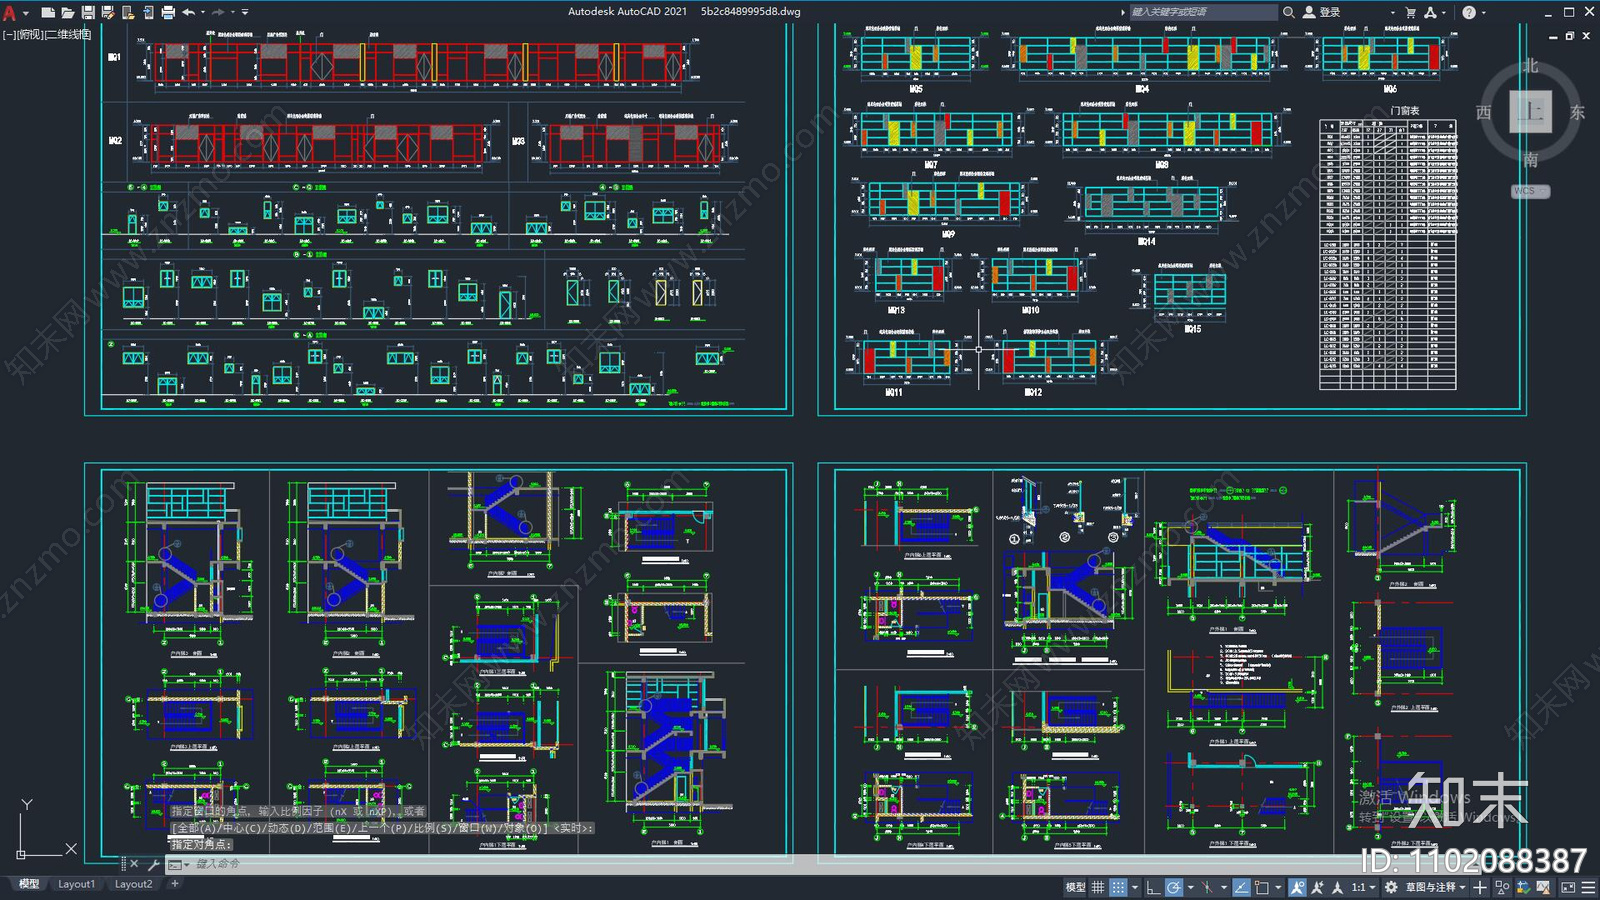
Task: Click the annotation monitor plus icon
Action: click(1480, 887)
